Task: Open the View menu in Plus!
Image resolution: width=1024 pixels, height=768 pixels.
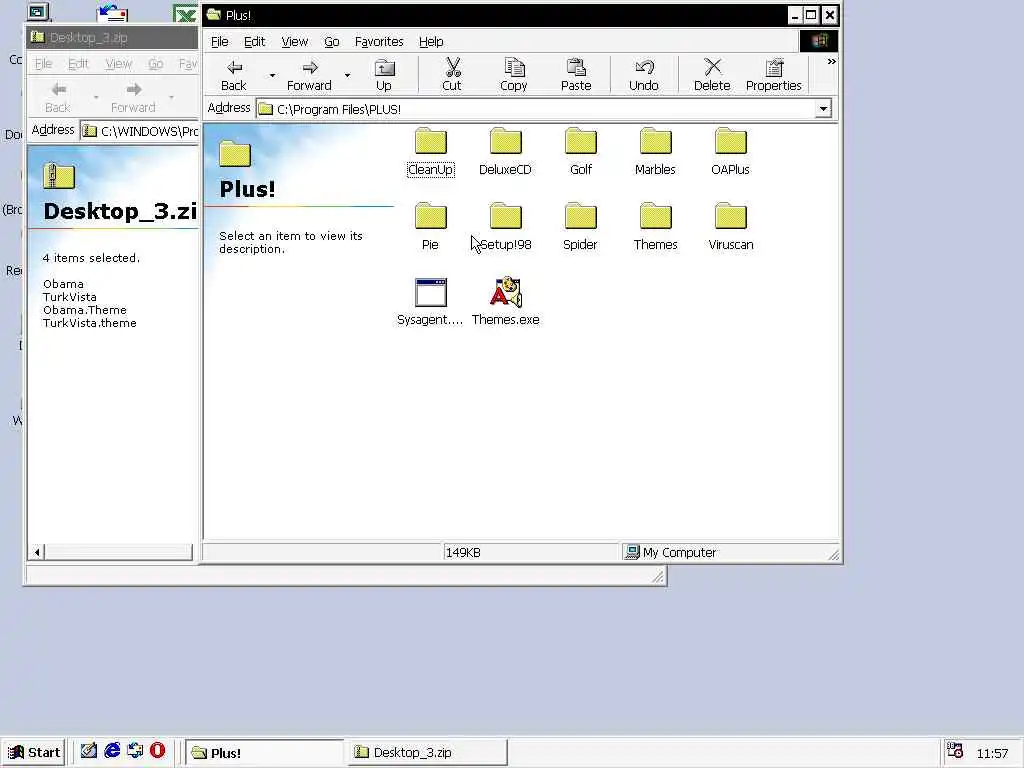Action: click(295, 42)
